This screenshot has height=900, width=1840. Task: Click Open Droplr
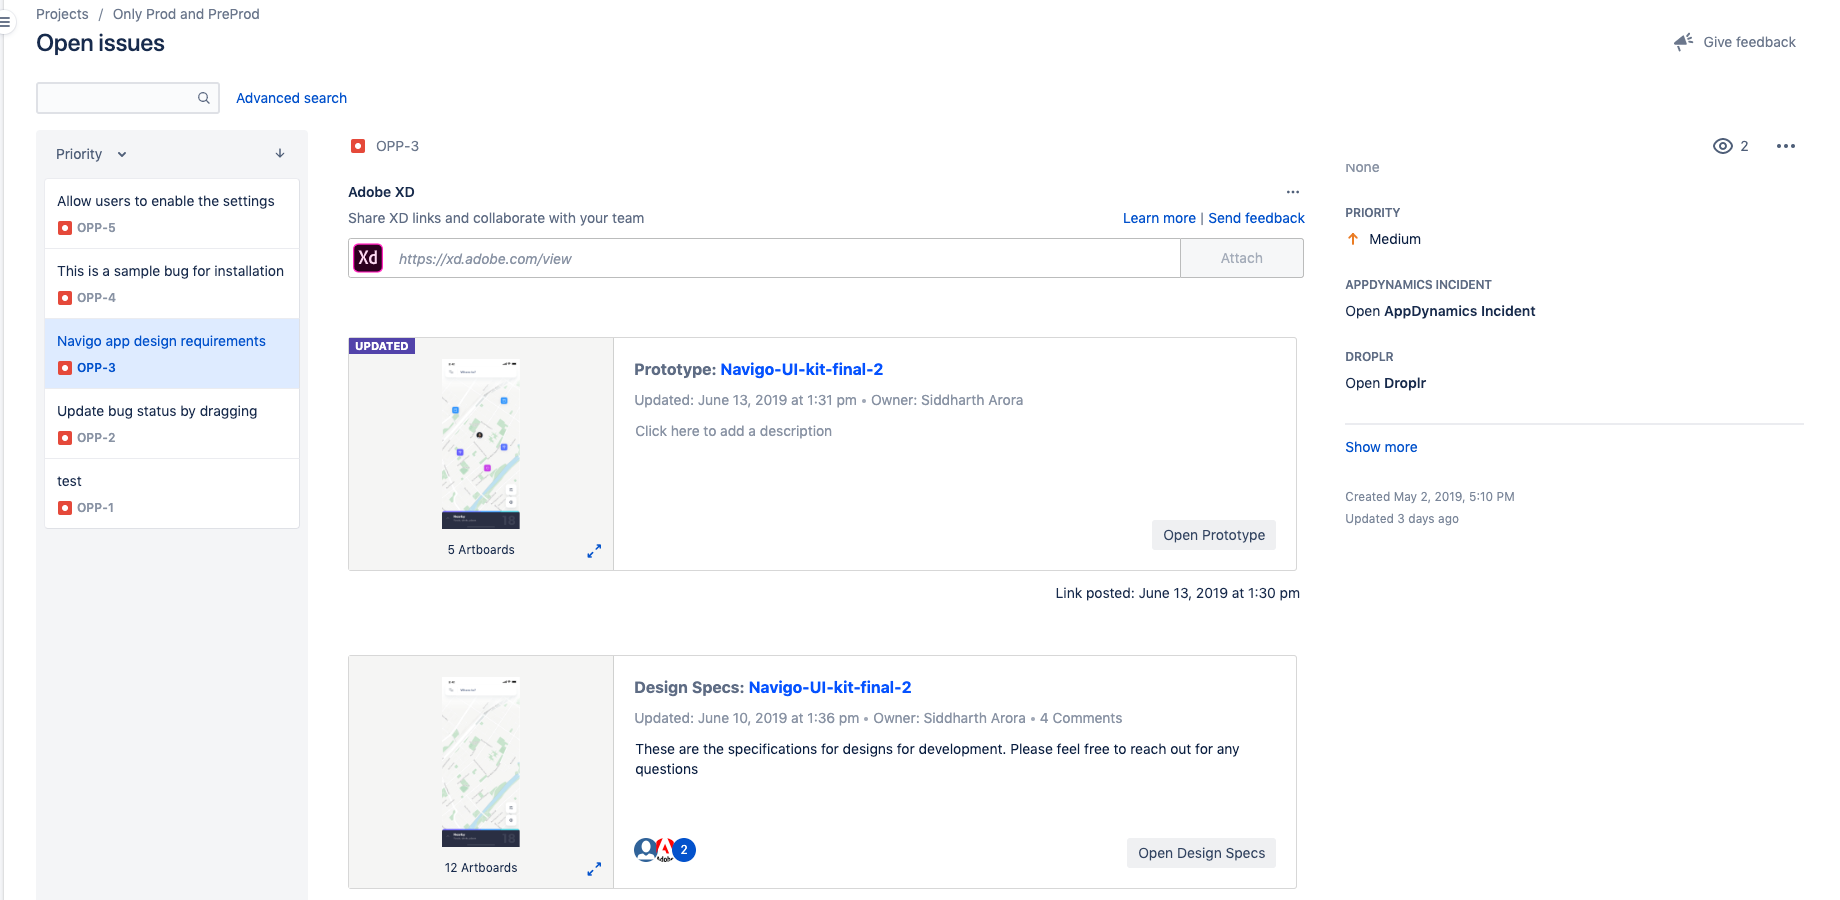(1385, 383)
